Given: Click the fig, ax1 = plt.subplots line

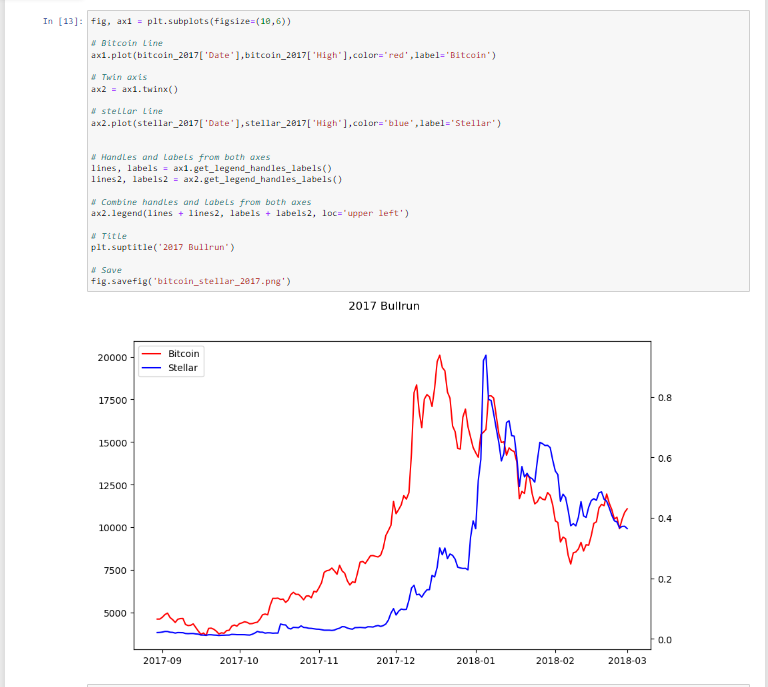Looking at the screenshot, I should (x=191, y=21).
